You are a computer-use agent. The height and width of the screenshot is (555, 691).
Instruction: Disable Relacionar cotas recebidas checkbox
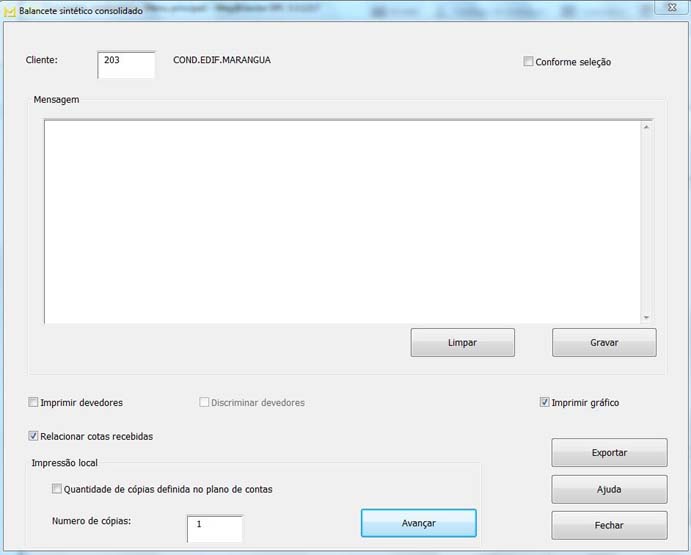tap(35, 436)
